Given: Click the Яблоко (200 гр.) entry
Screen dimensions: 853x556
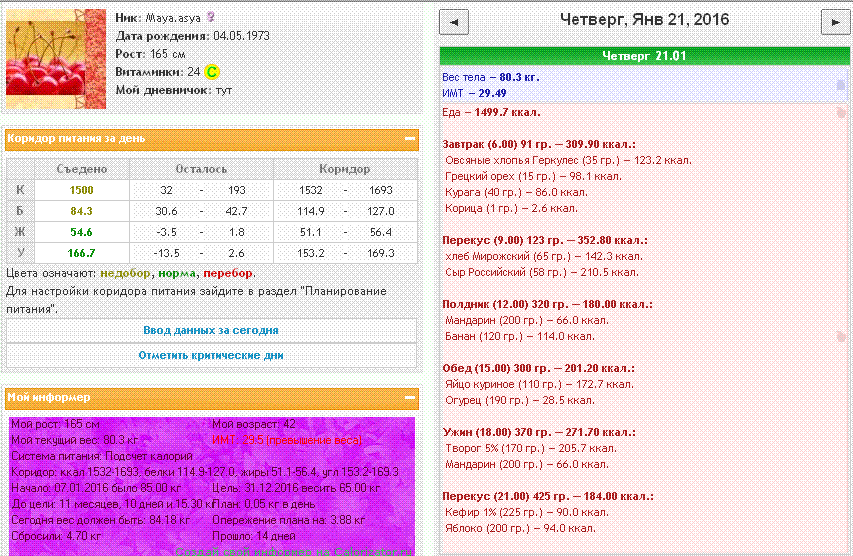Looking at the screenshot, I should pos(520,528).
